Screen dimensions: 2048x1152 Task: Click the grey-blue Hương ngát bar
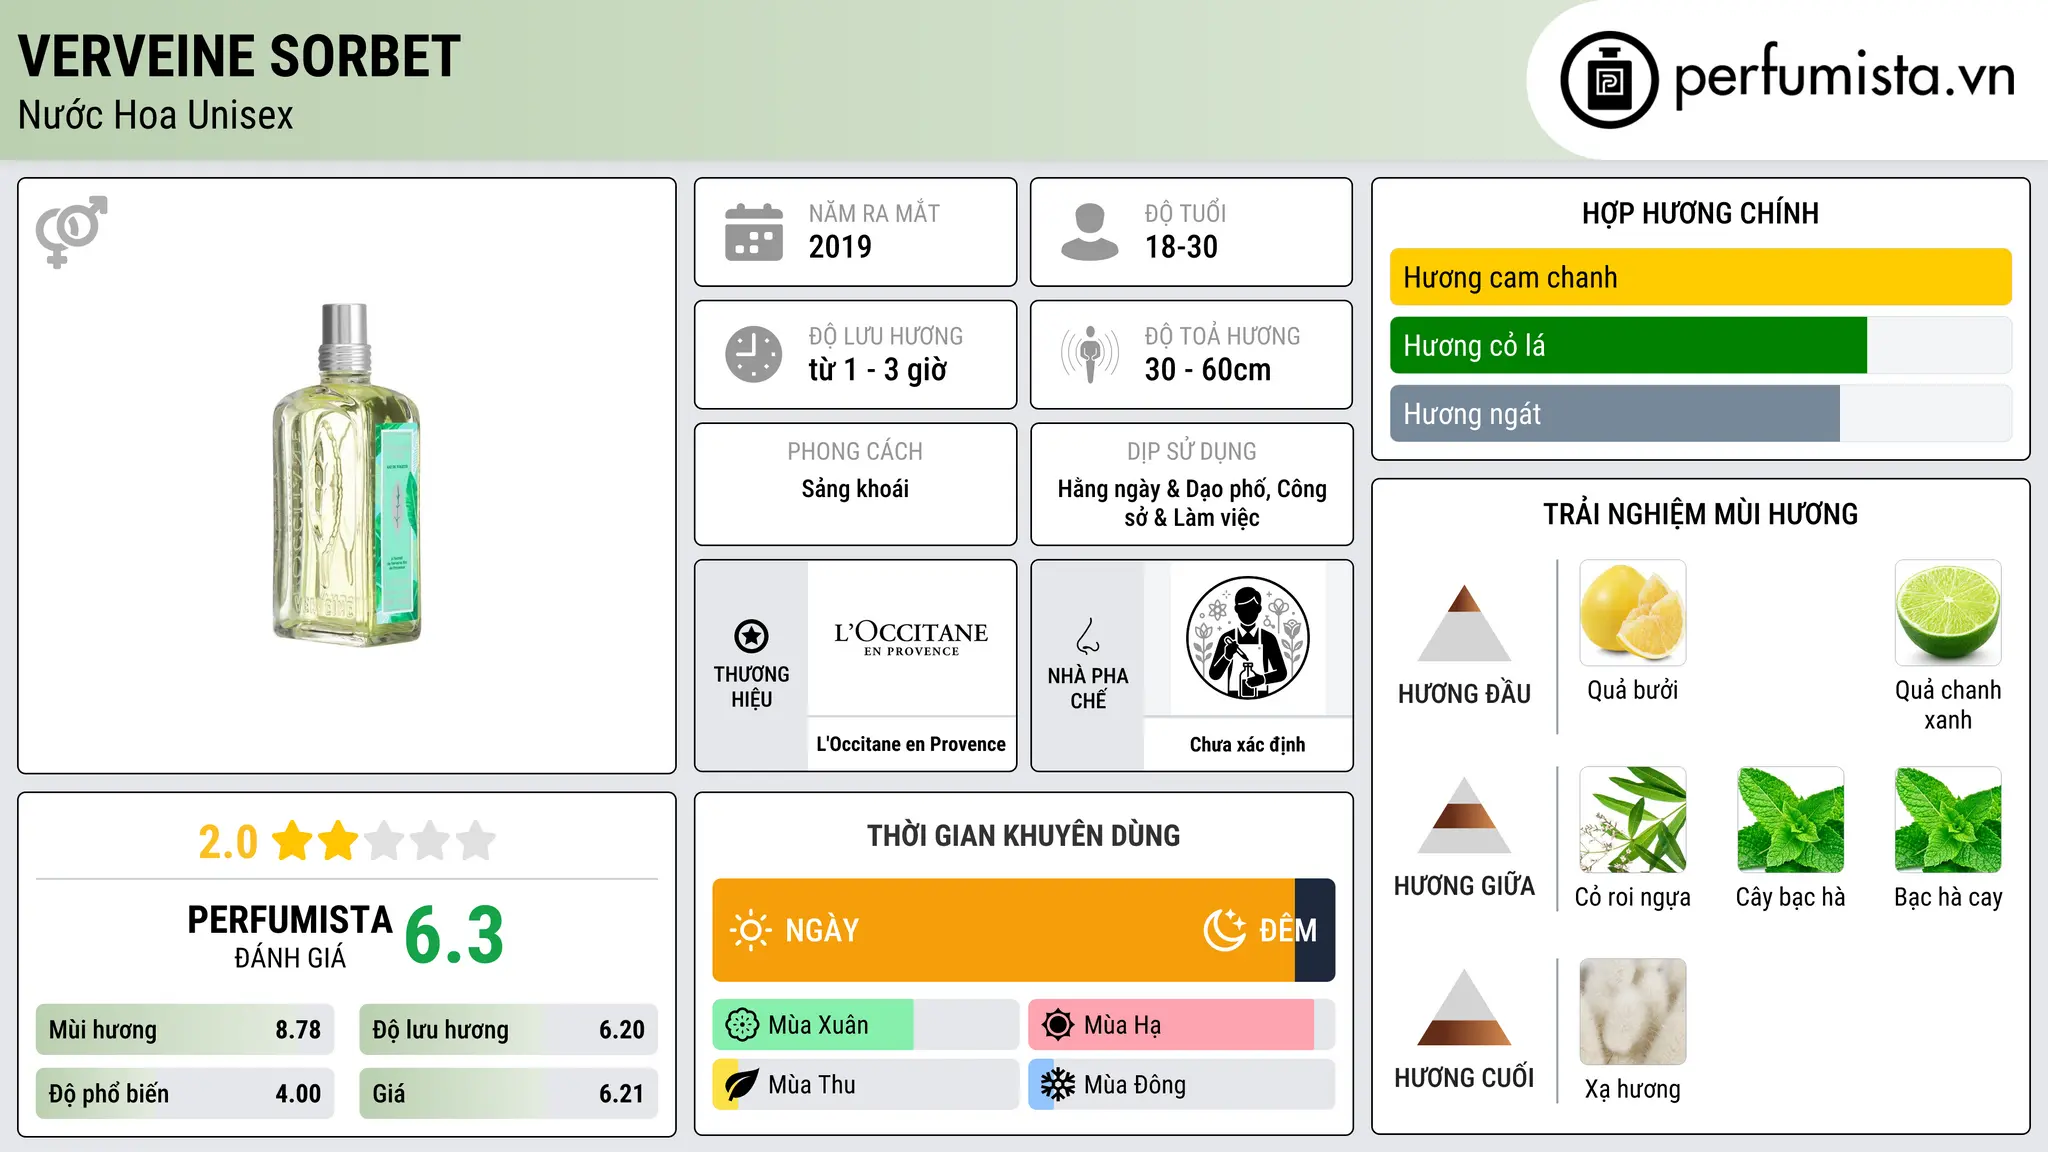tap(1614, 413)
